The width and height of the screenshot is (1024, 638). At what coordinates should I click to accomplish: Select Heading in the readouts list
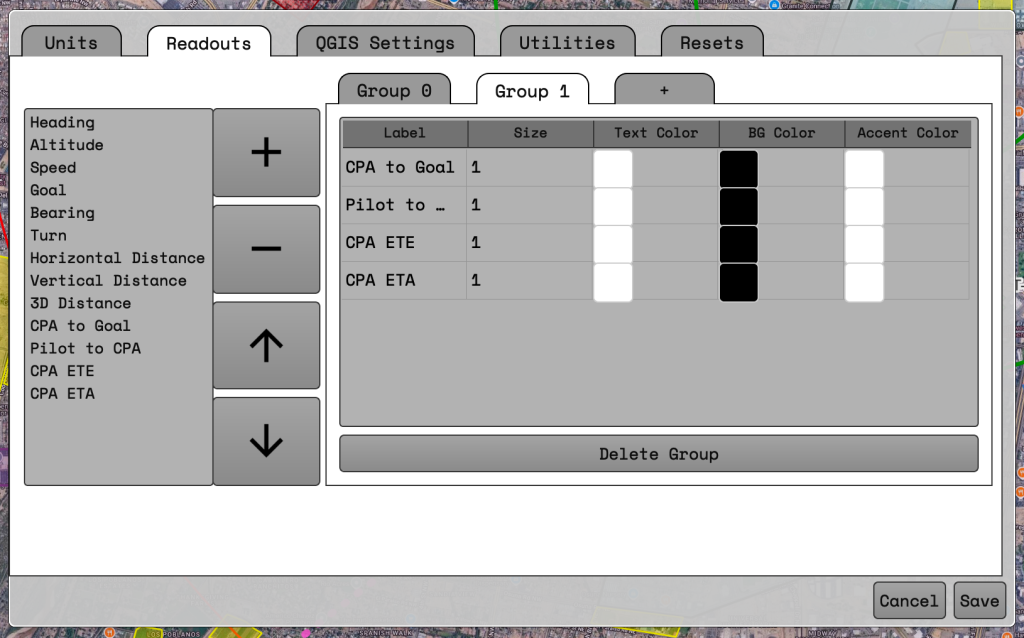(x=62, y=122)
